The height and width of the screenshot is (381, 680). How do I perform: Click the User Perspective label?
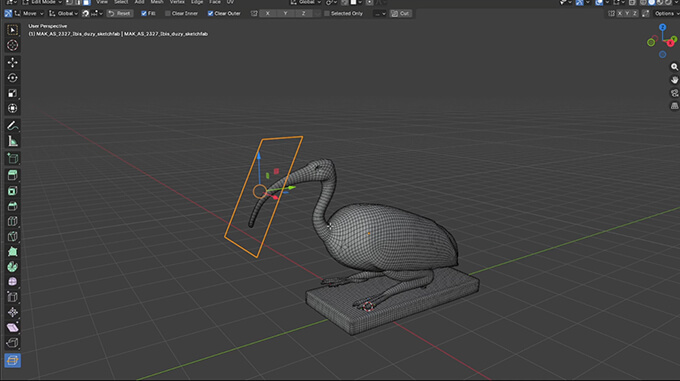(x=48, y=26)
